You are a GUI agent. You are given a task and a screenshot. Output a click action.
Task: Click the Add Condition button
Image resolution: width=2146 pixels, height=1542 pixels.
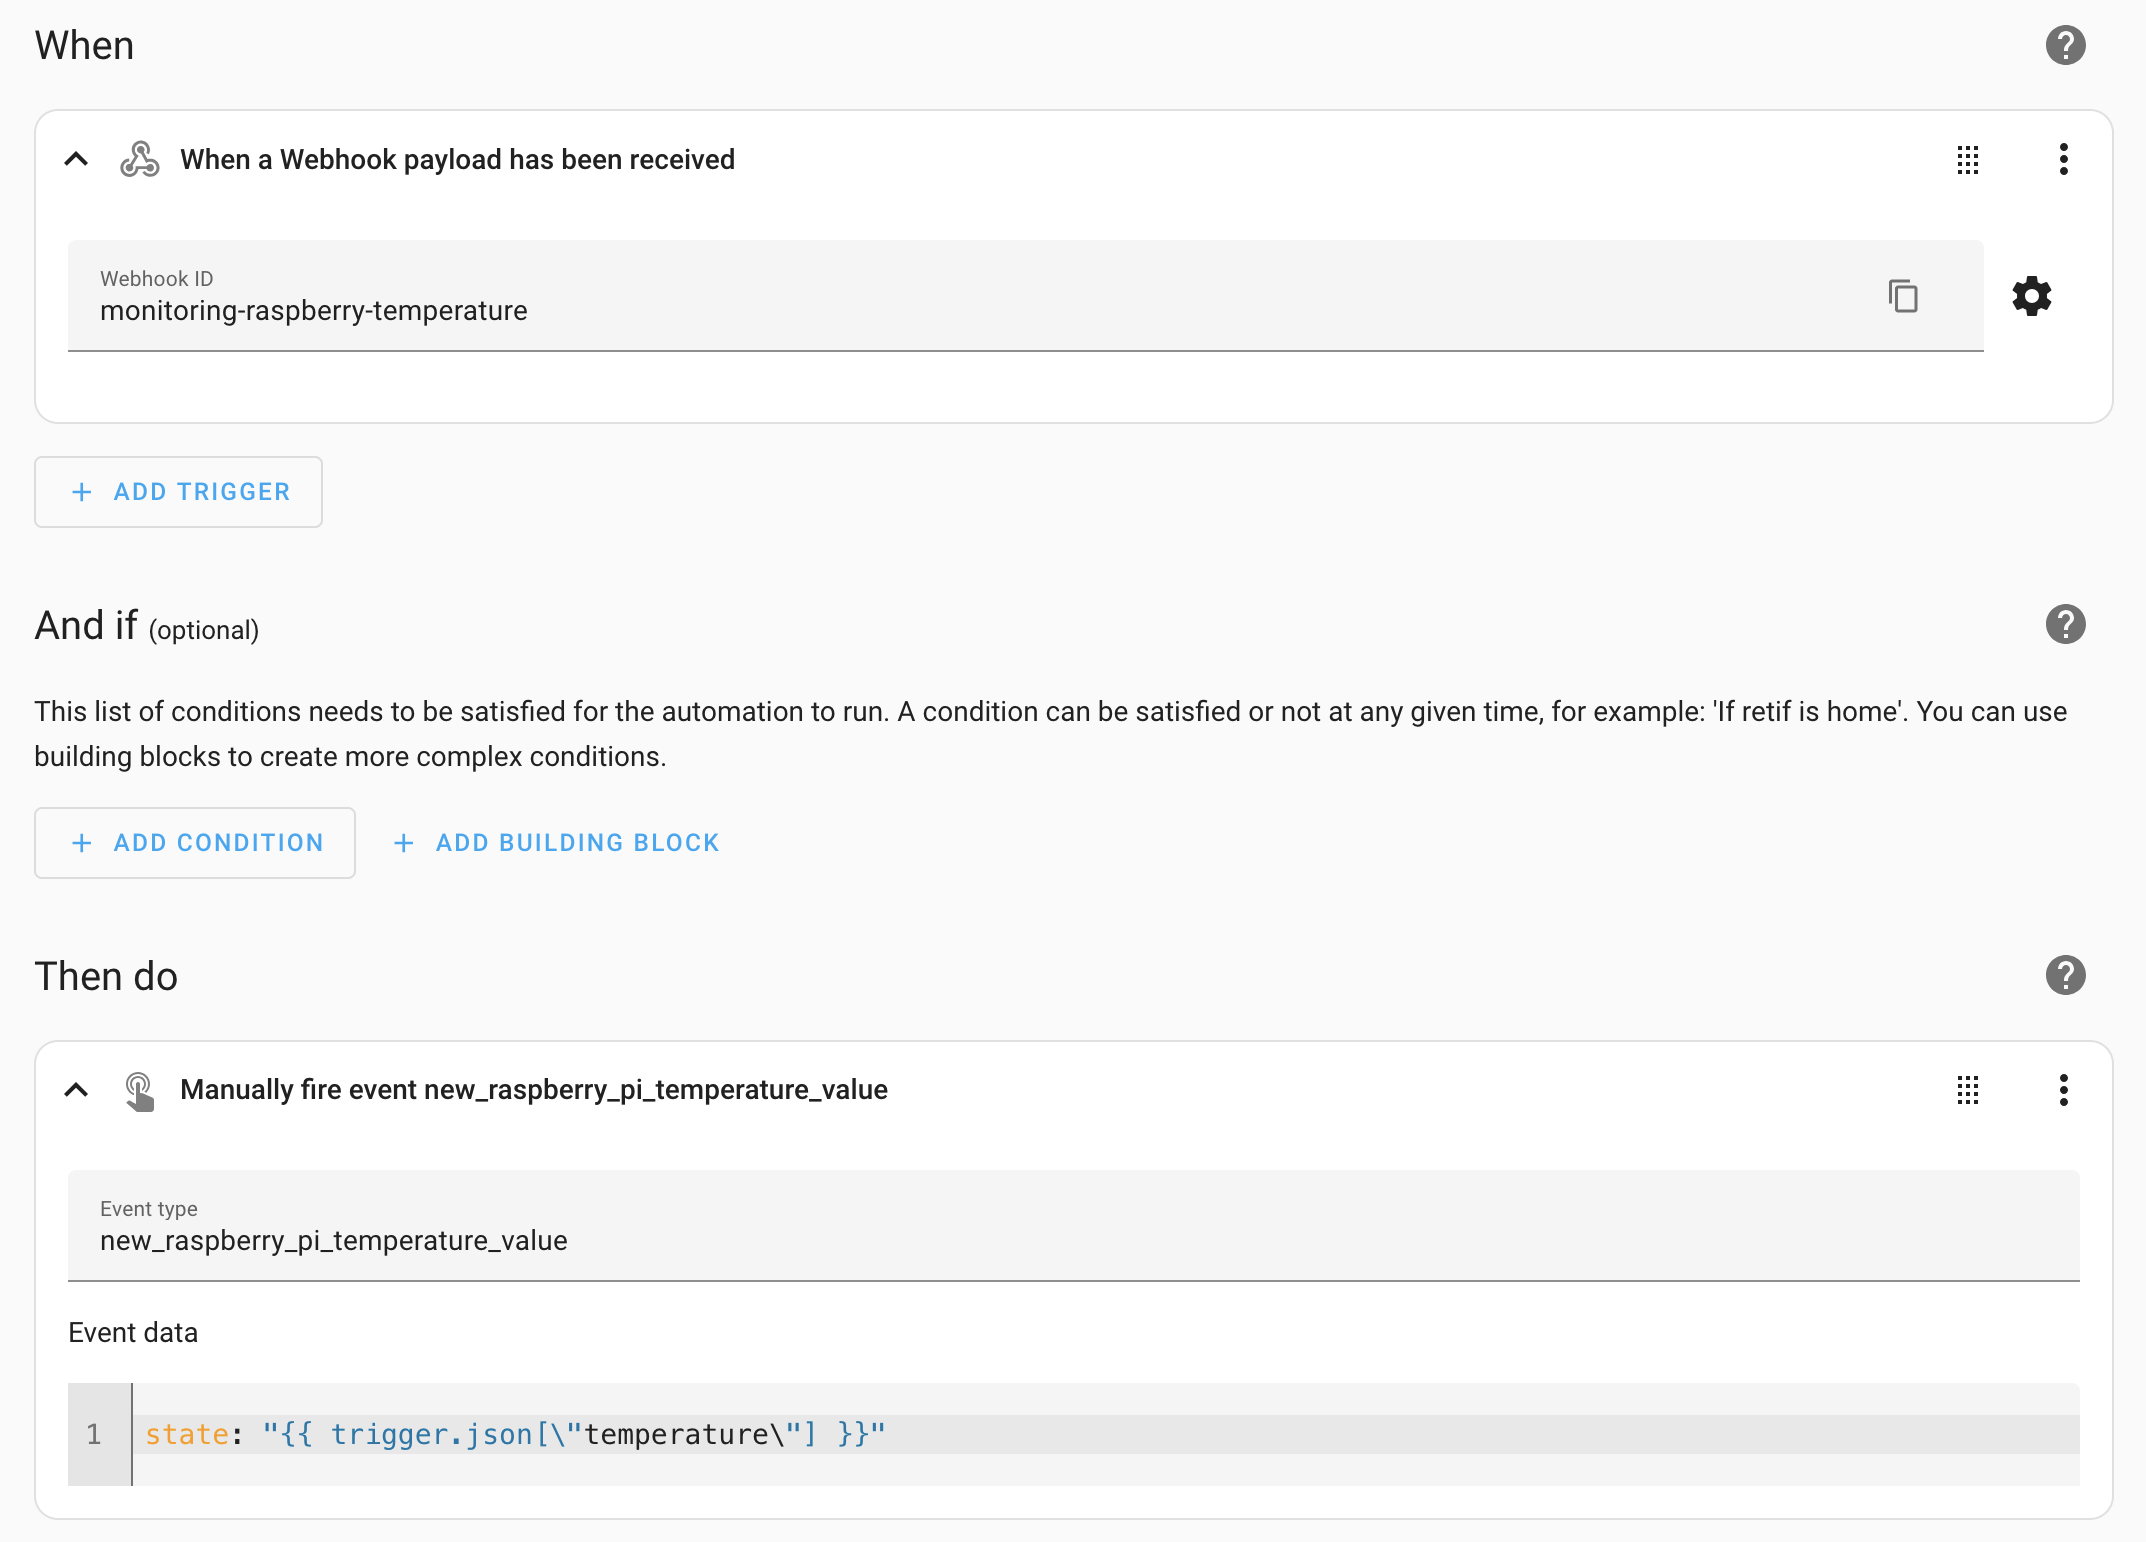click(195, 843)
